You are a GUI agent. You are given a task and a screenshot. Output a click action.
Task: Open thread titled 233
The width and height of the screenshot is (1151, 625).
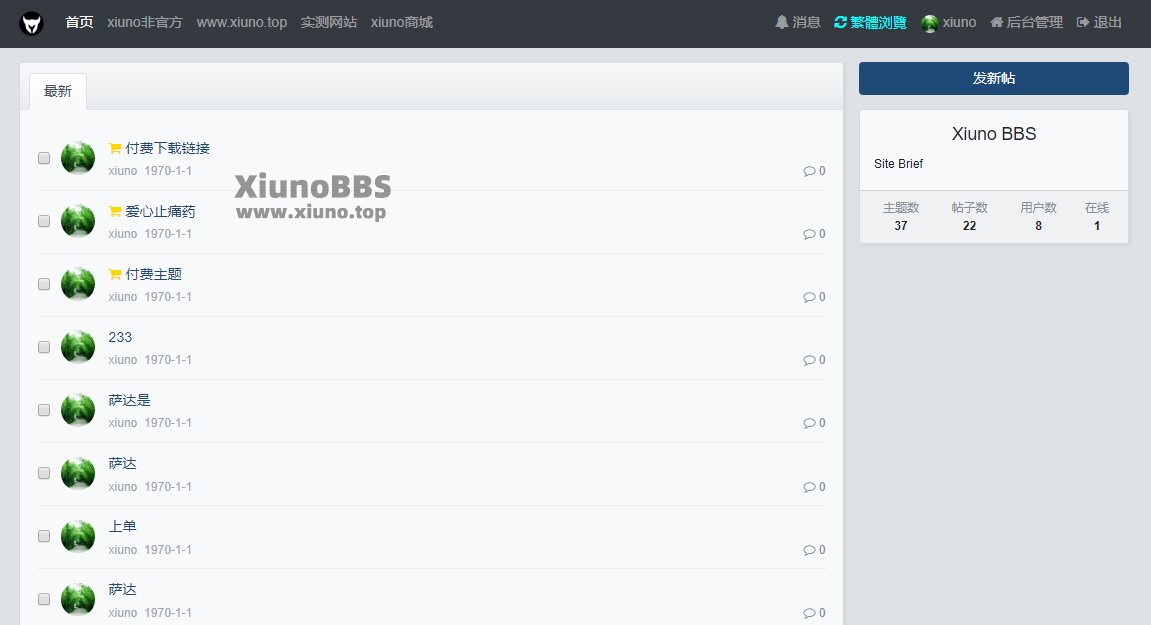(120, 338)
